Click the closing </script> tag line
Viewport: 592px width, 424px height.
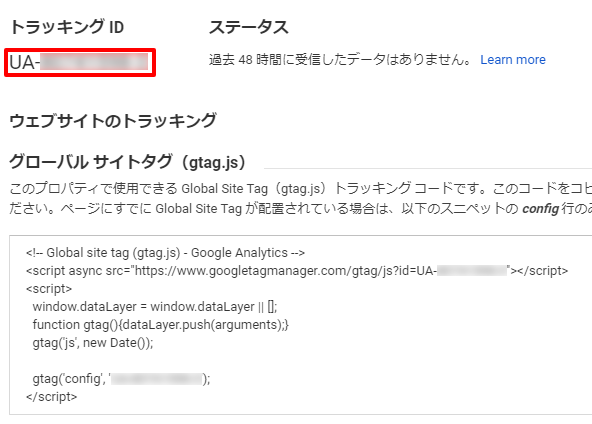pyautogui.click(x=52, y=397)
